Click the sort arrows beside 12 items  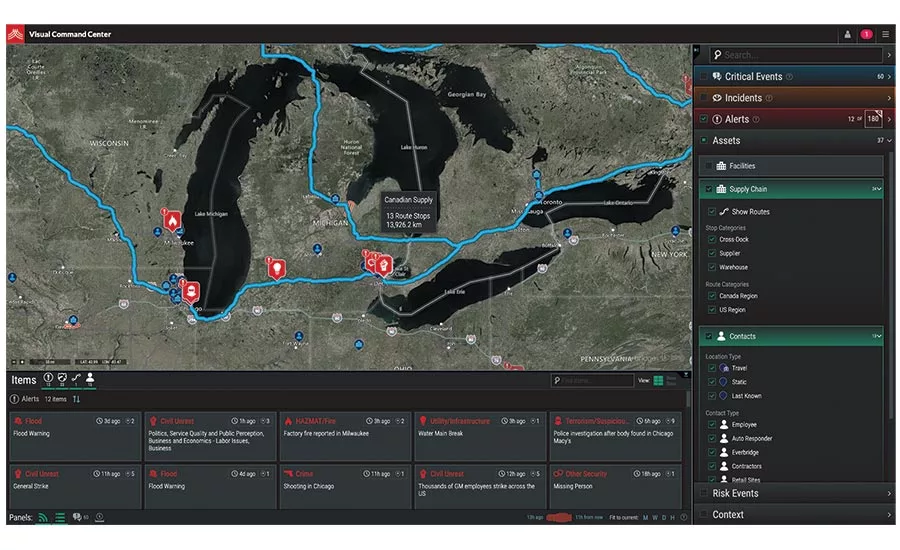(x=77, y=399)
